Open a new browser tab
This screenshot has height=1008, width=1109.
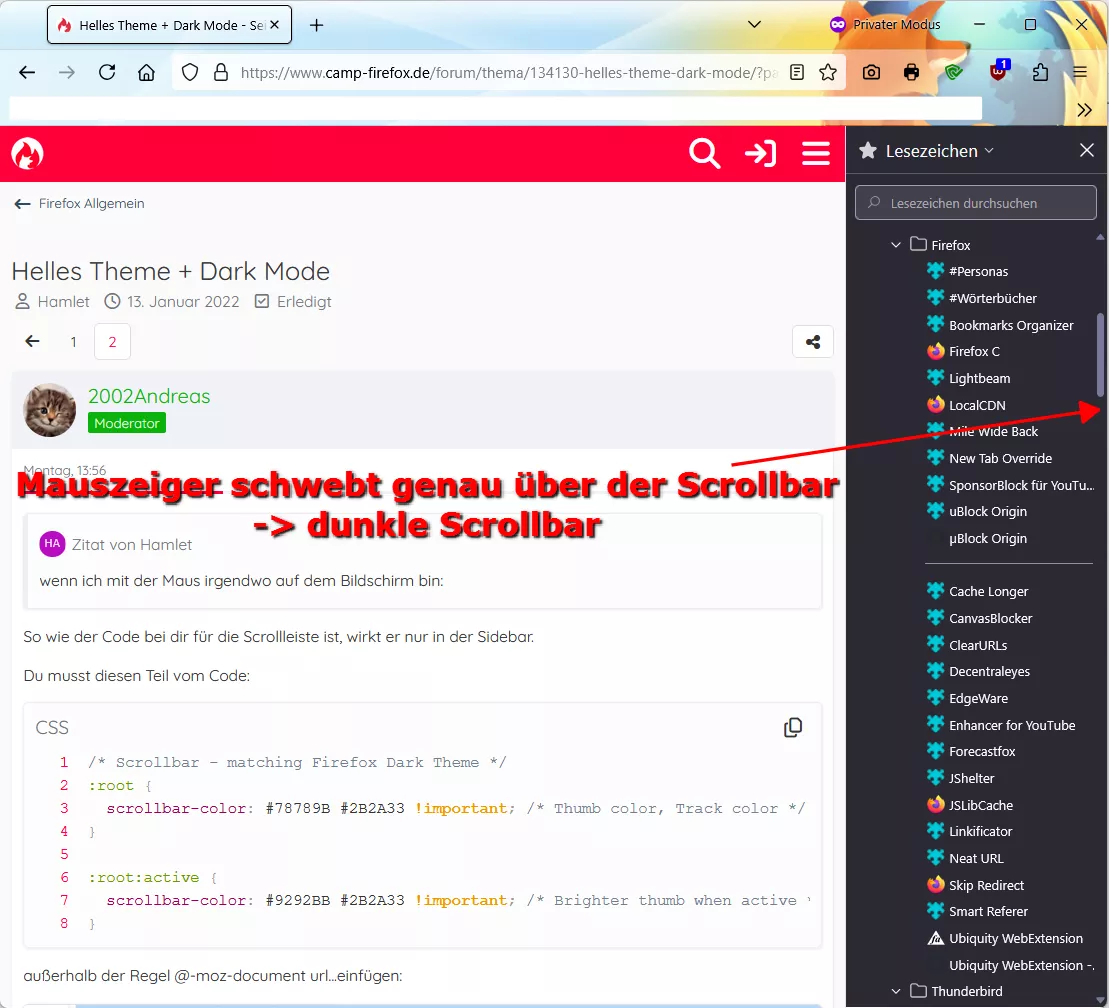(x=316, y=25)
